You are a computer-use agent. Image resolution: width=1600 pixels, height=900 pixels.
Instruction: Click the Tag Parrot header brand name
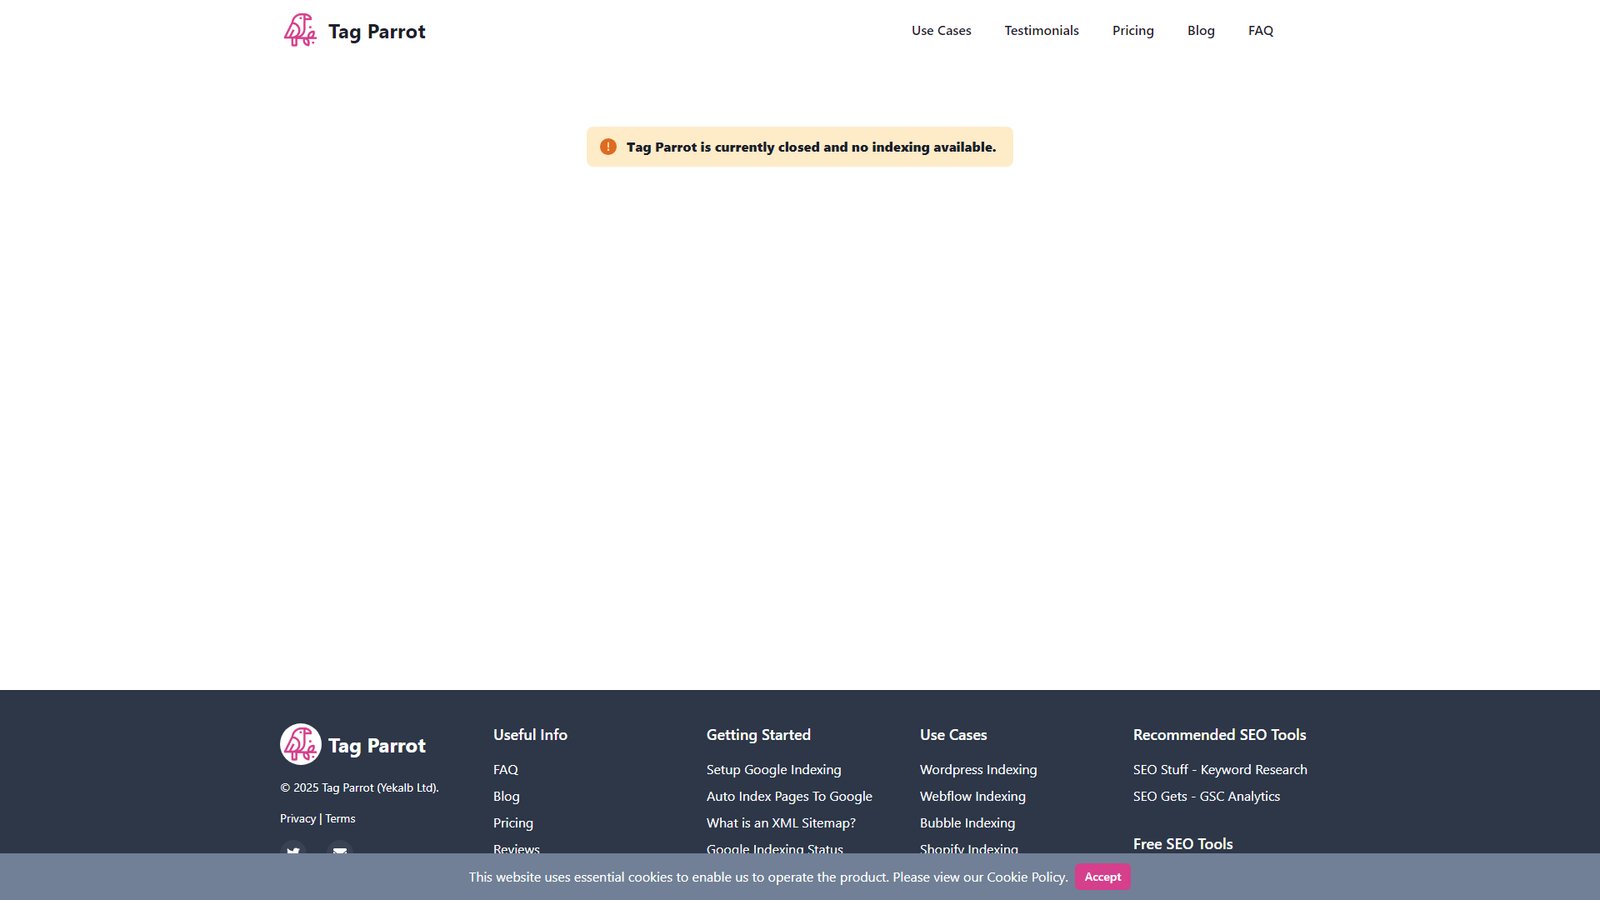tap(377, 32)
